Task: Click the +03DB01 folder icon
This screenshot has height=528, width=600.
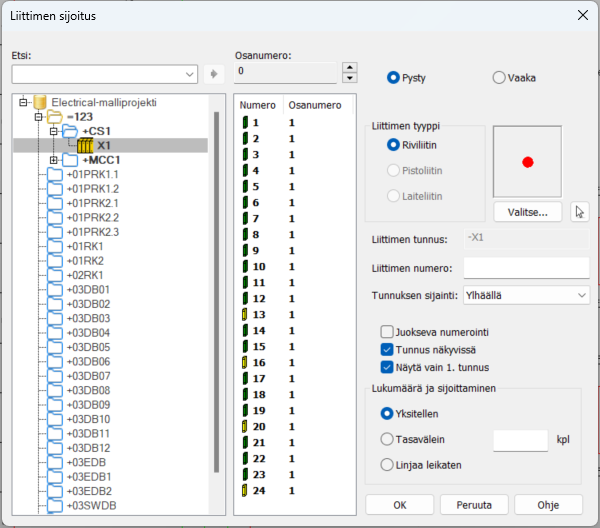Action: (x=55, y=290)
